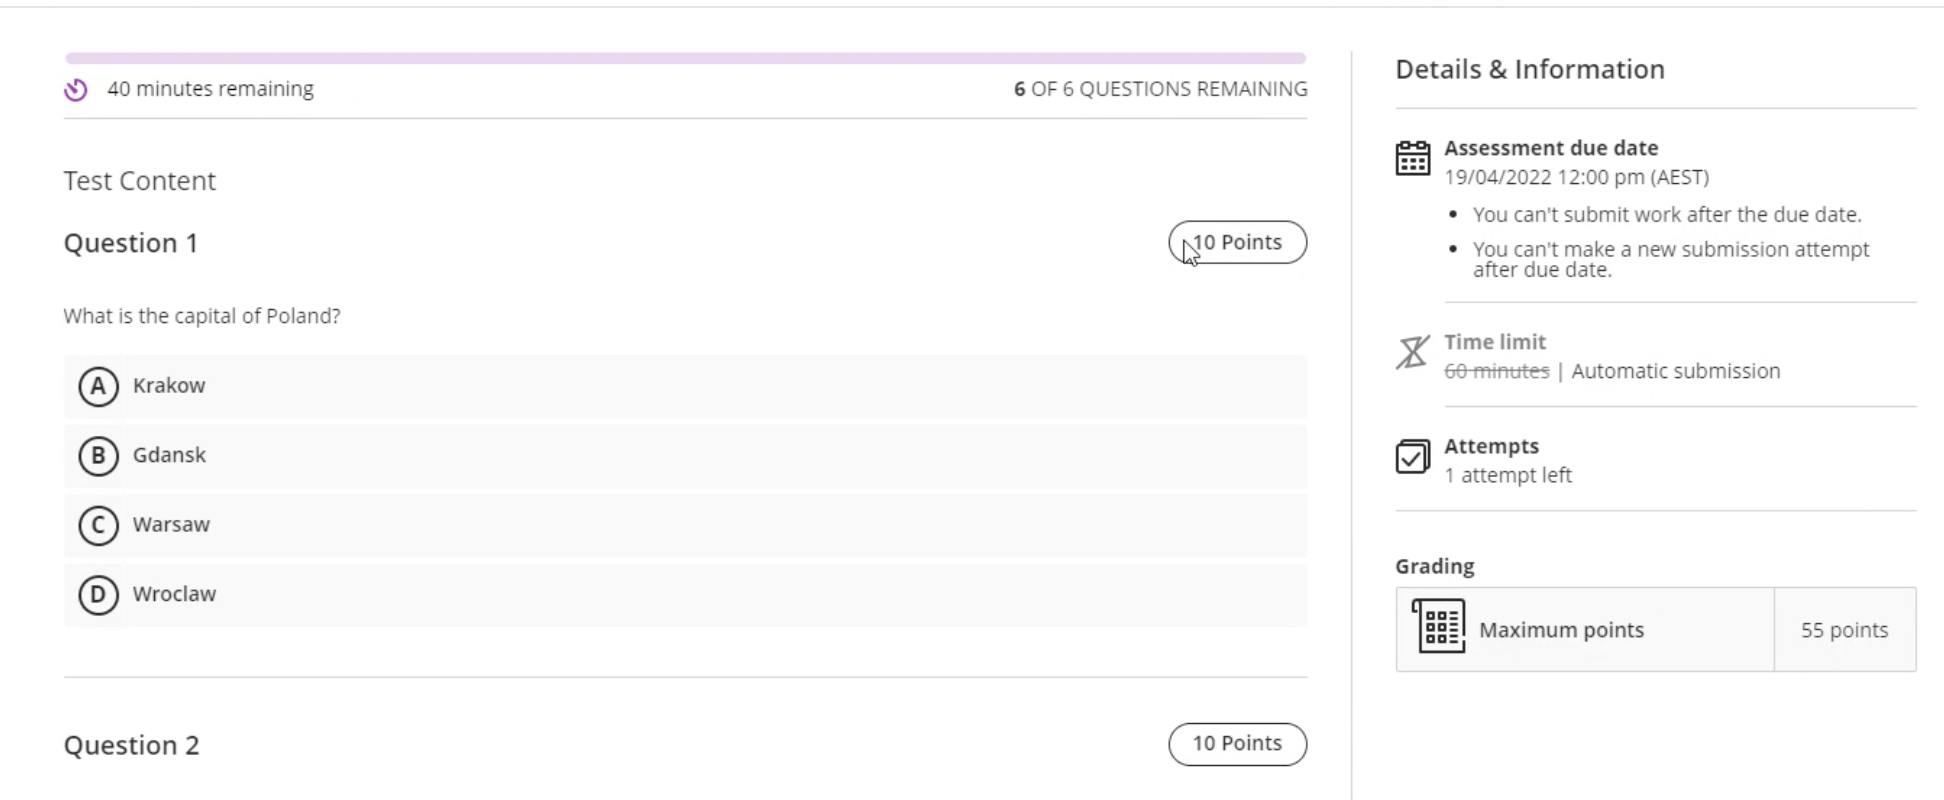
Task: Click the 40 minutes remaining text
Action: 210,89
